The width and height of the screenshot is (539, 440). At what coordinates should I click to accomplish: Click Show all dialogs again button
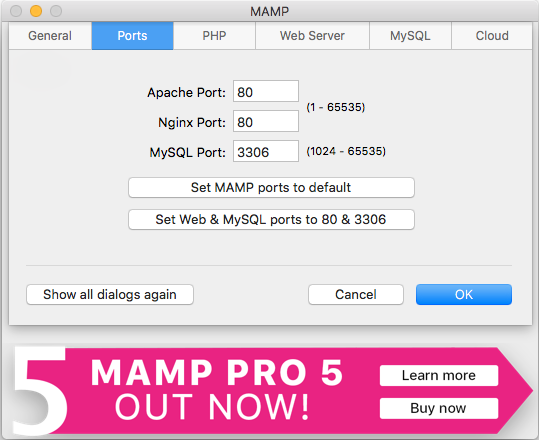pyautogui.click(x=110, y=295)
